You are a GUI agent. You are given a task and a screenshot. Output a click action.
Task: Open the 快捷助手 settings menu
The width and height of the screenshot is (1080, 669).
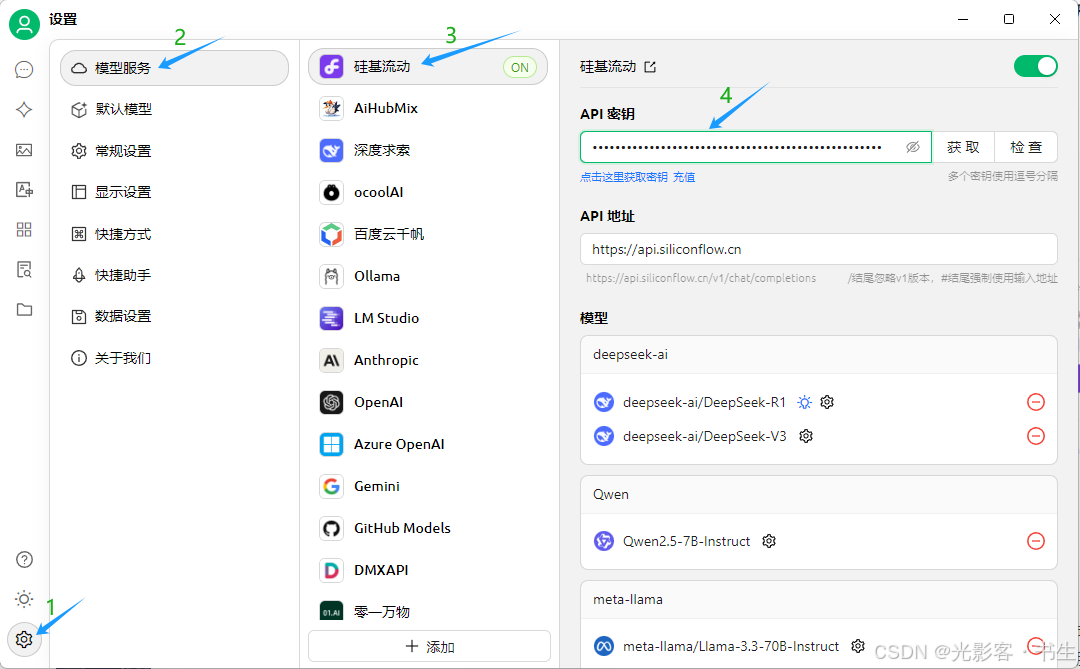pyautogui.click(x=174, y=276)
